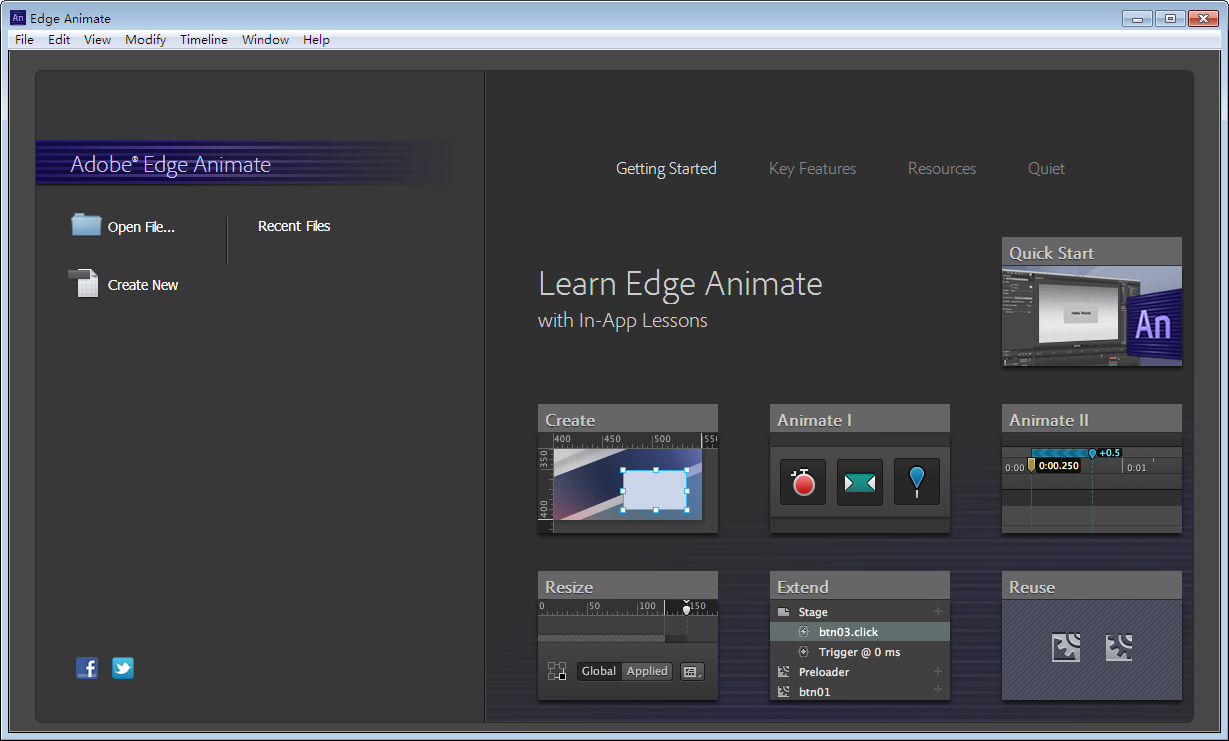Select the Trigger @ 0 ms row
The width and height of the screenshot is (1229, 741).
860,652
